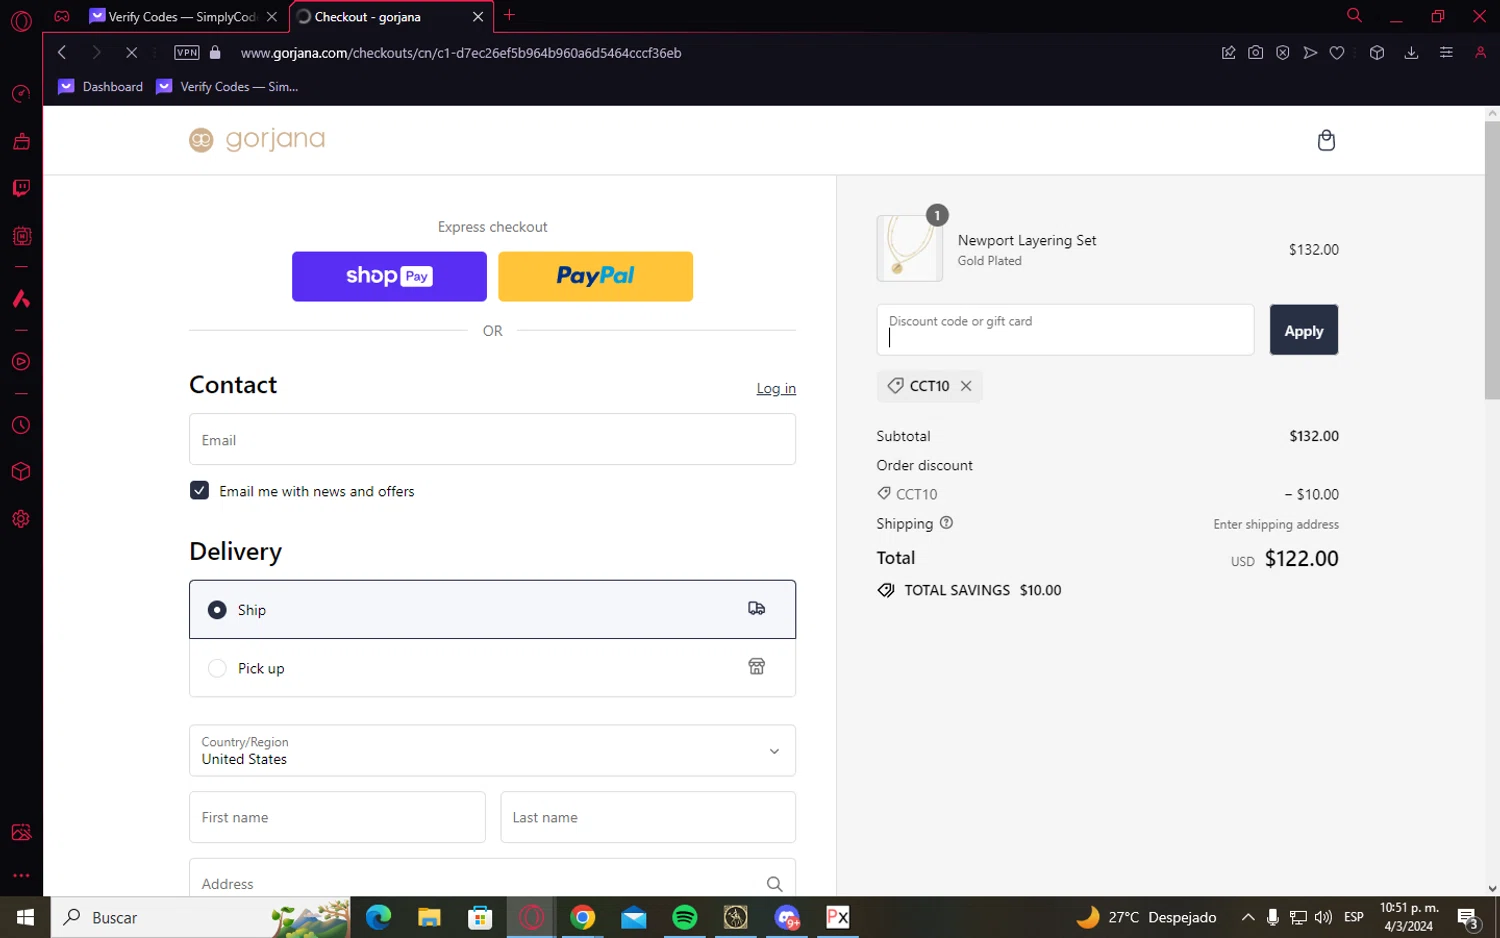
Task: Open Opera sidebar Aria AI icon
Action: [x=21, y=299]
